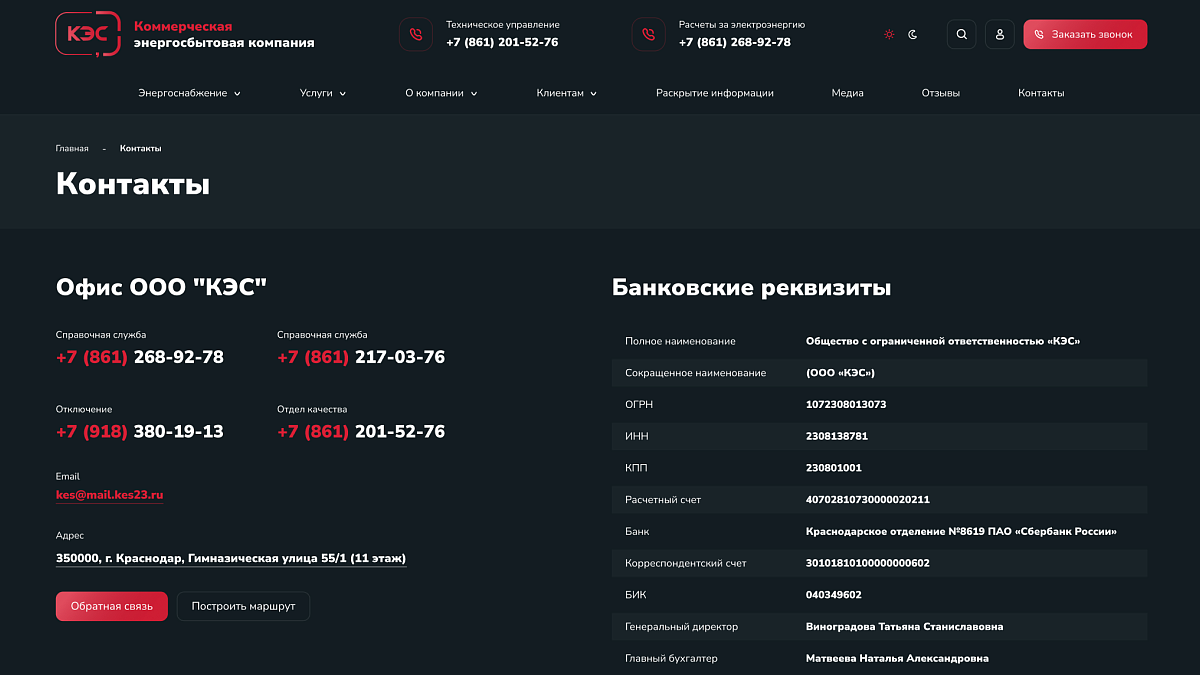Expand the Энергоснабжение dropdown menu
The height and width of the screenshot is (675, 1200).
pos(189,93)
